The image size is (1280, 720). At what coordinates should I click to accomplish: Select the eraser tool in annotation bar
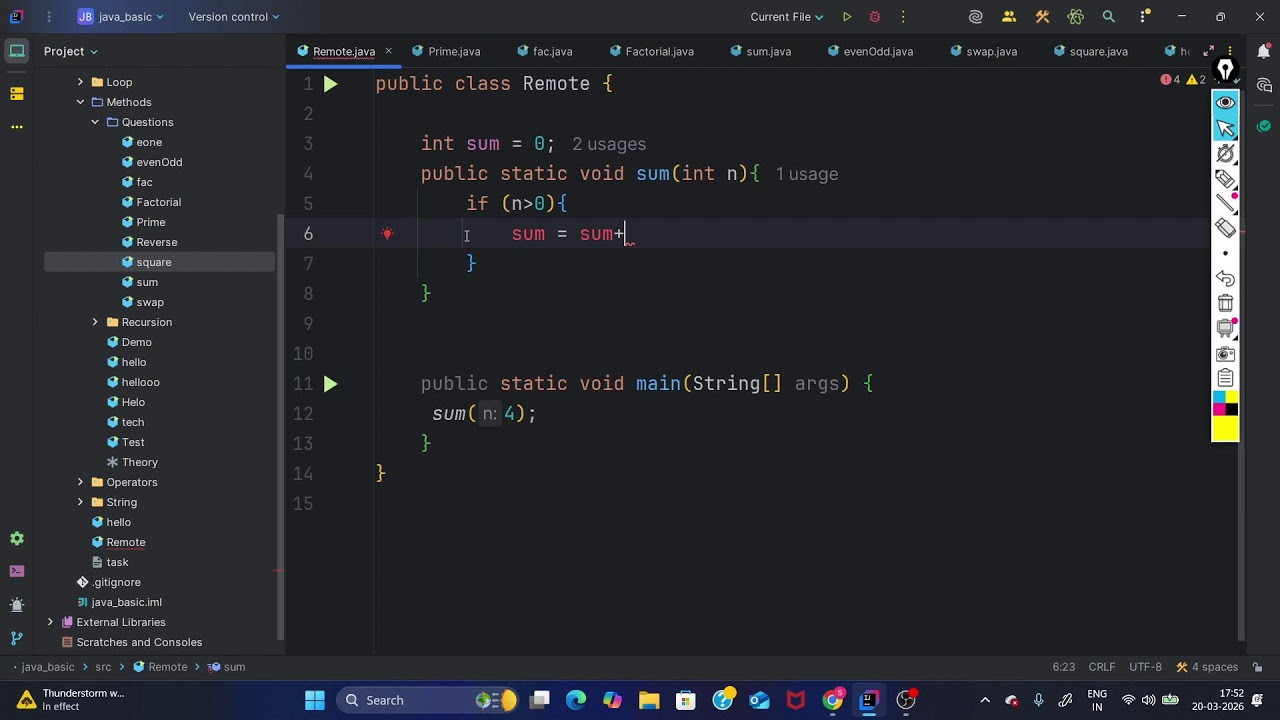click(x=1225, y=228)
